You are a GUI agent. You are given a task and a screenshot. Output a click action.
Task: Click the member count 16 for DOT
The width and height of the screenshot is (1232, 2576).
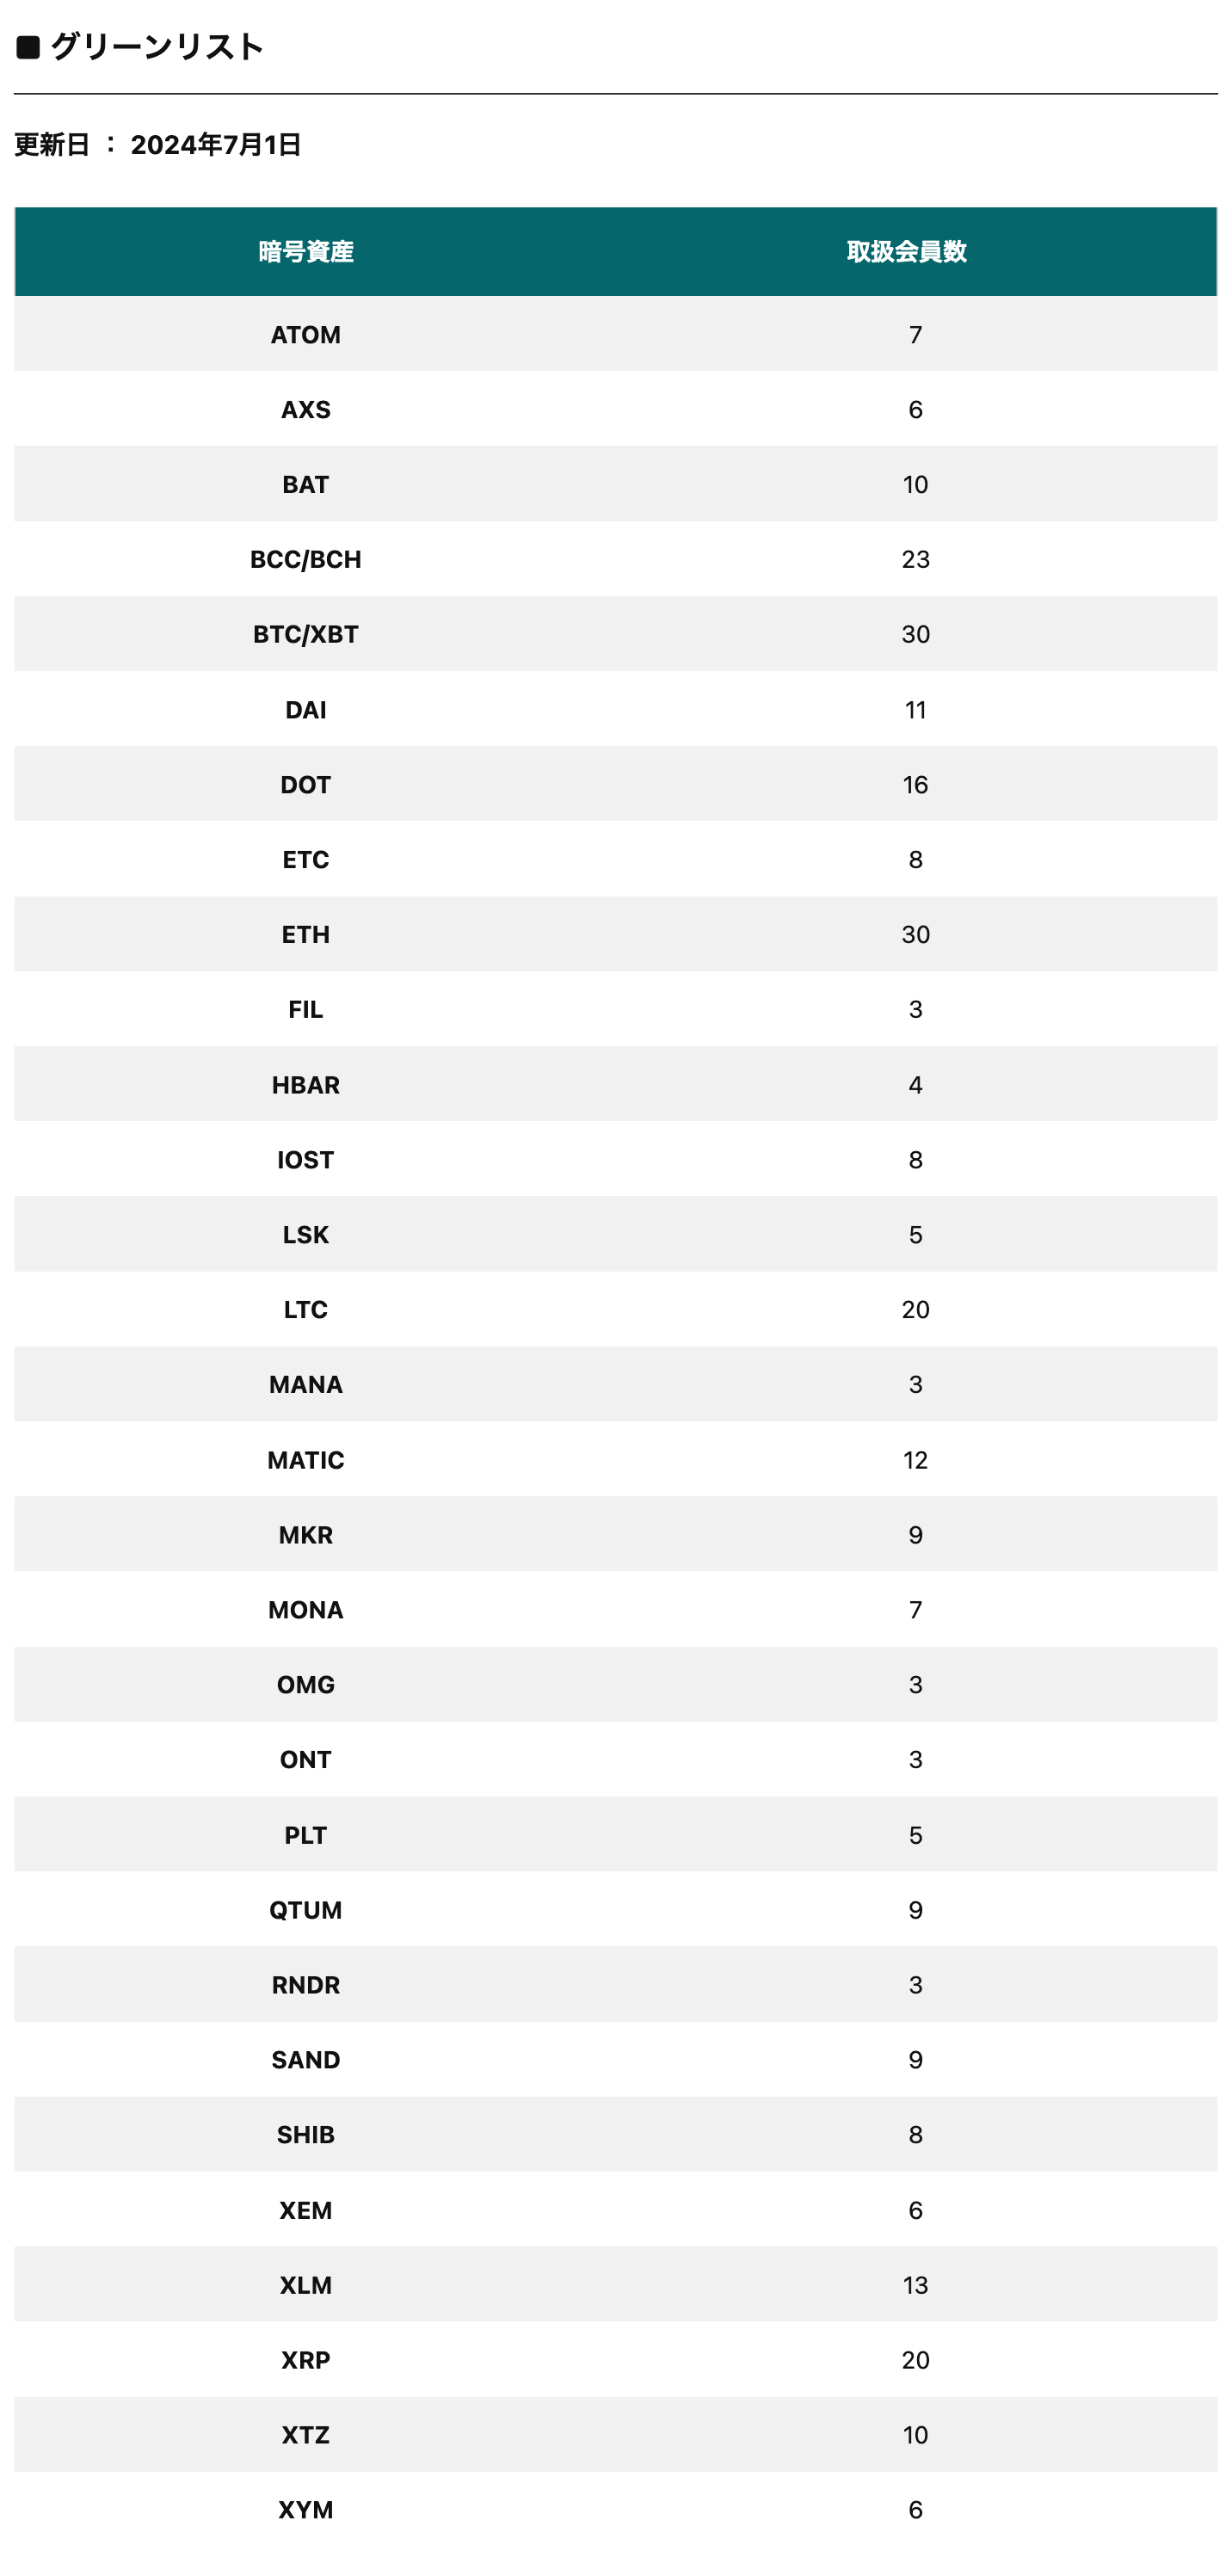click(x=915, y=785)
